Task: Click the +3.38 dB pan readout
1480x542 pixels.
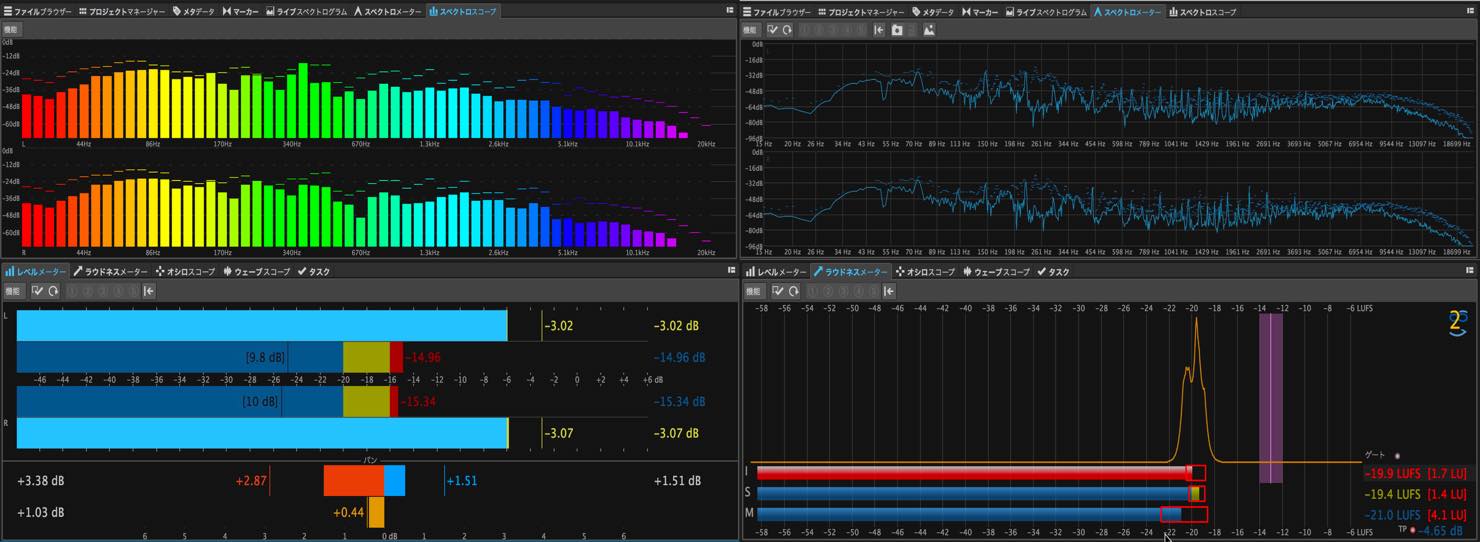Action: point(41,481)
